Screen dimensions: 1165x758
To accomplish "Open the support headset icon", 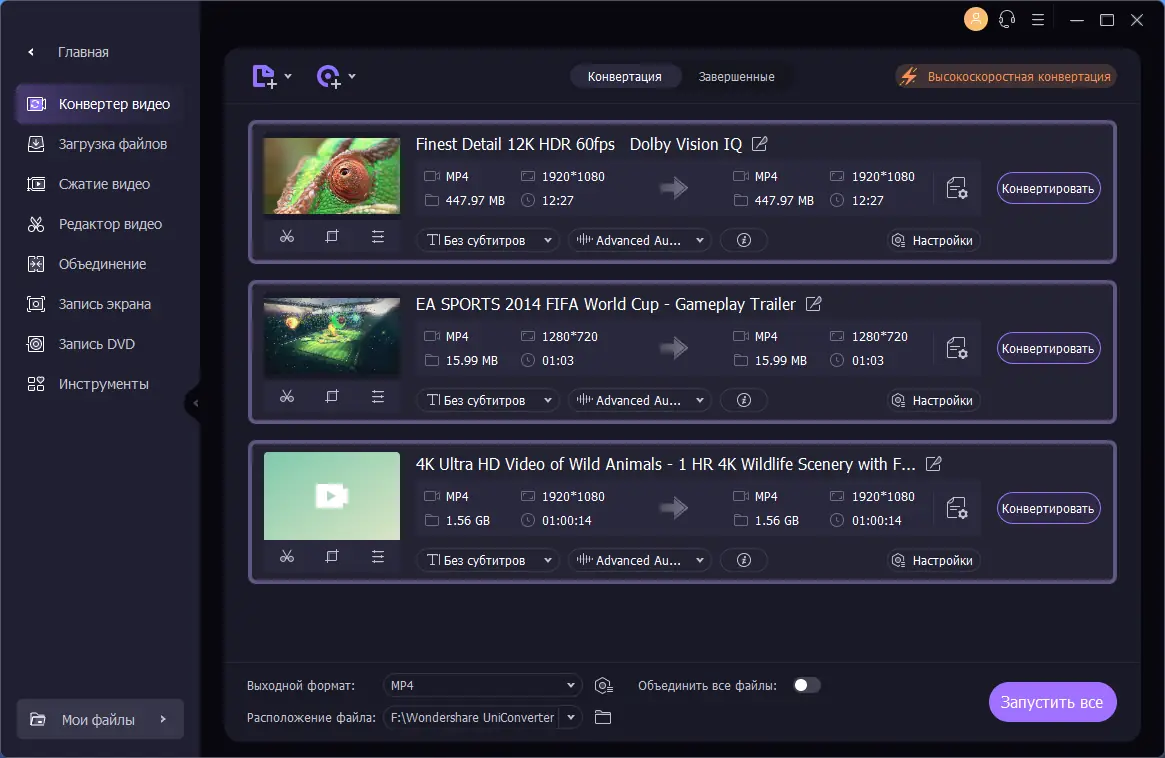I will point(1007,19).
